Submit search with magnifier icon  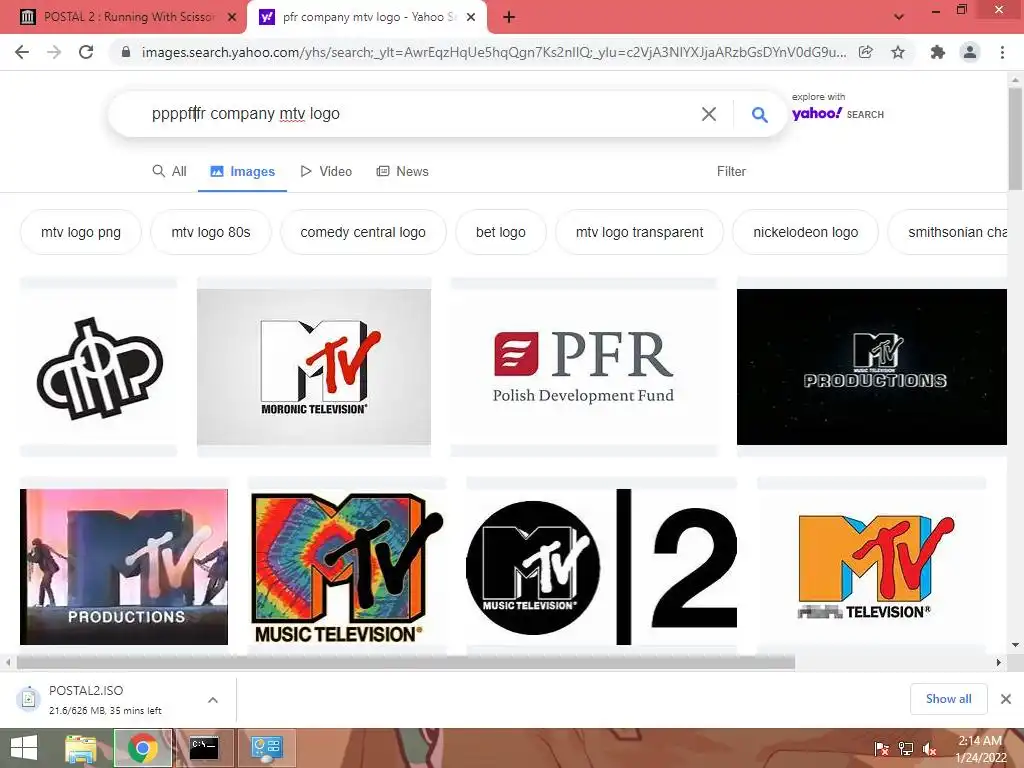tap(759, 114)
